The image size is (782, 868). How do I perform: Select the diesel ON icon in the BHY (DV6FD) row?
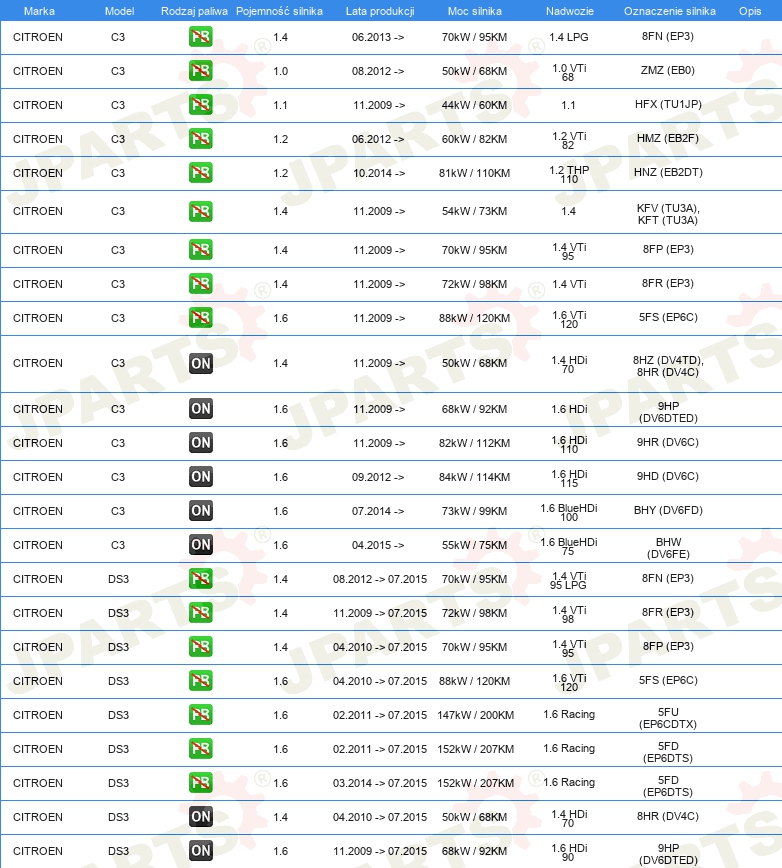pos(200,511)
